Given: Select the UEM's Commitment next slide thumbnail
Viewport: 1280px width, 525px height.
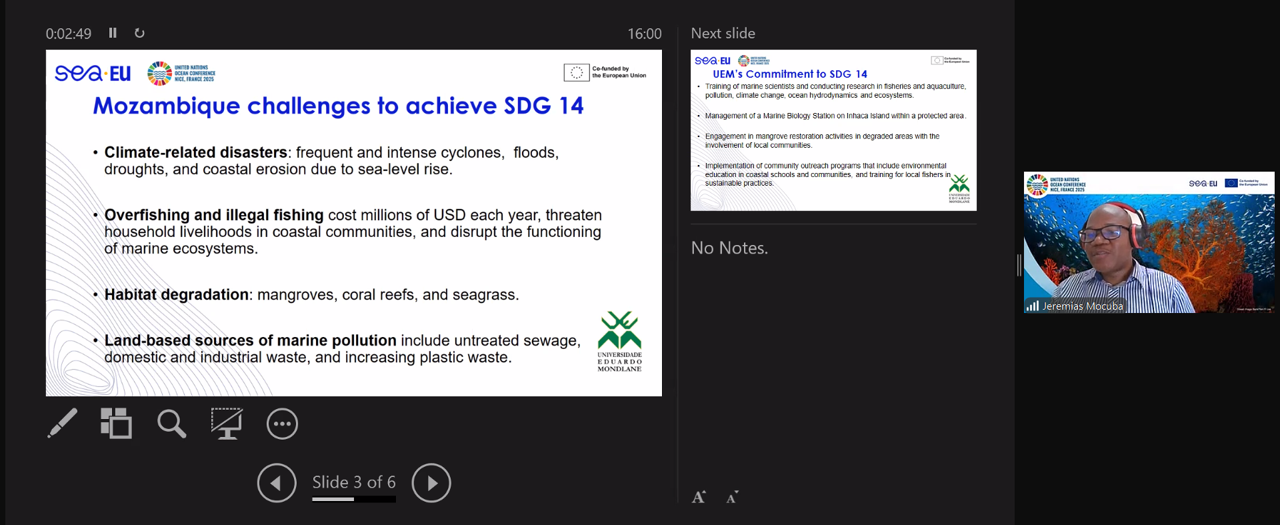Looking at the screenshot, I should [x=833, y=130].
